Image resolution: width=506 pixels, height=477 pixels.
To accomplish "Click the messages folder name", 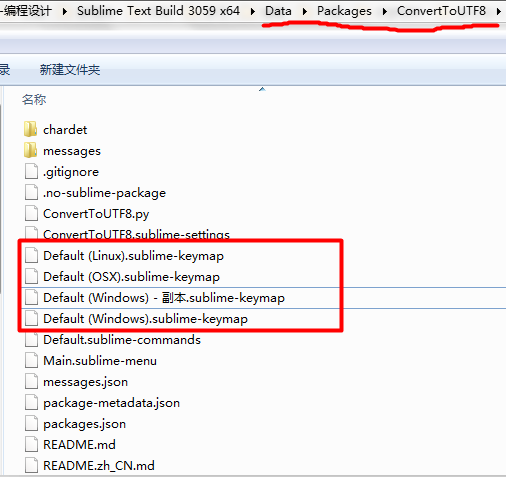I will [x=72, y=151].
